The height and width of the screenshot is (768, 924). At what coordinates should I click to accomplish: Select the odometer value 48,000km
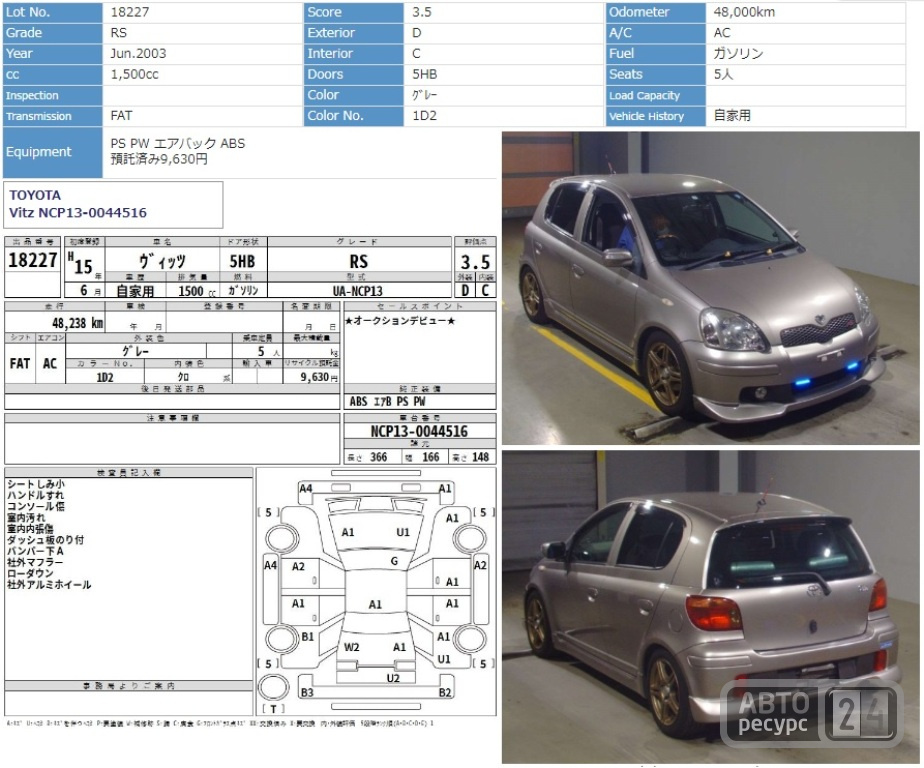pyautogui.click(x=744, y=12)
